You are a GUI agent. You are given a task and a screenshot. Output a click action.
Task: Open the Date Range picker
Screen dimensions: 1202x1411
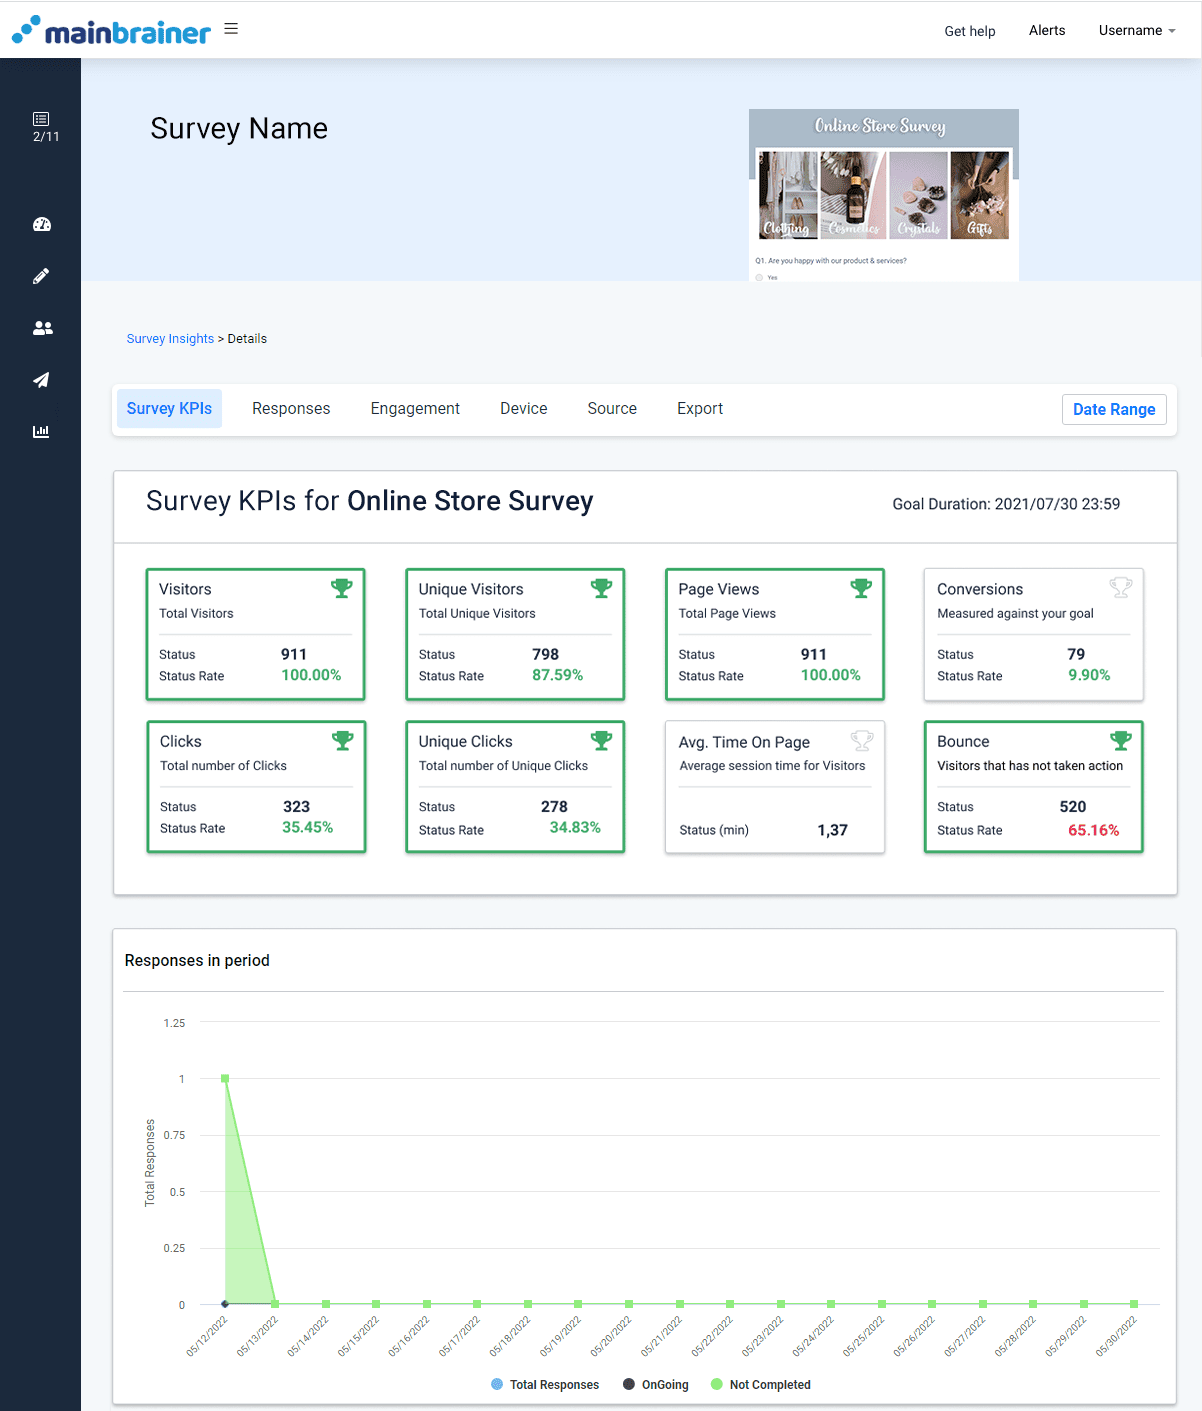1114,409
